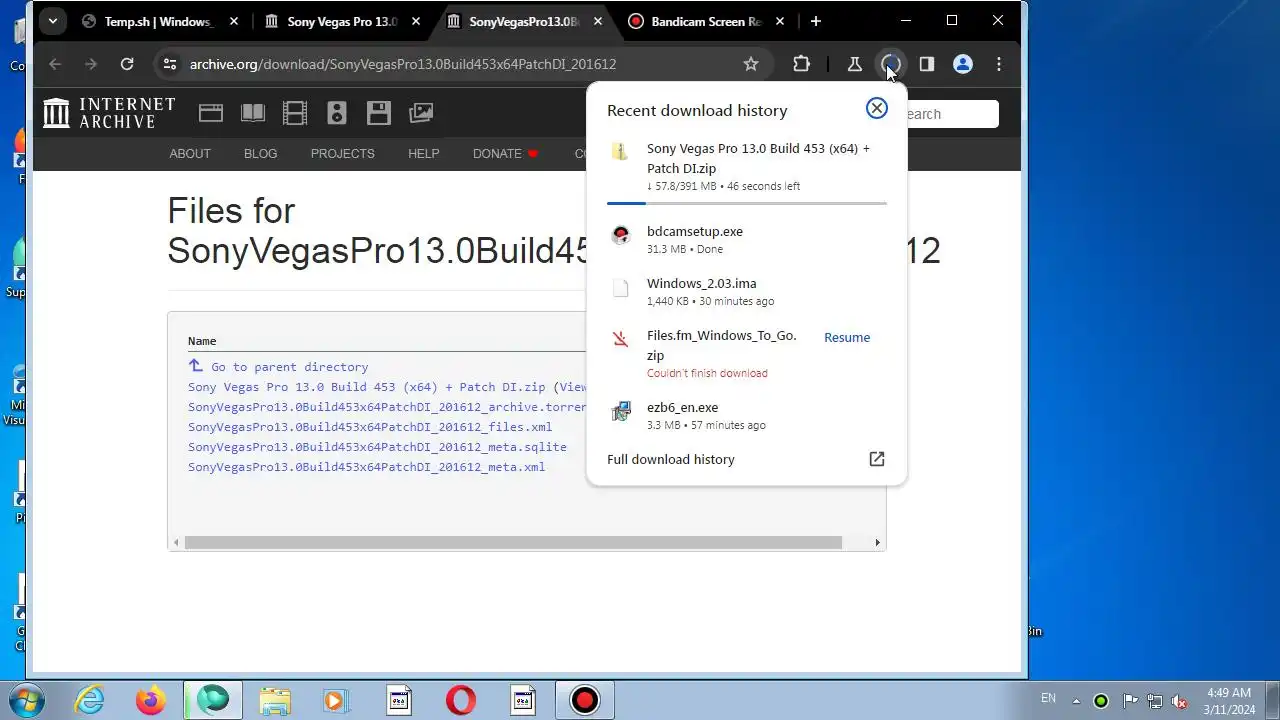The width and height of the screenshot is (1280, 720).
Task: Open the Chrome three-dot menu
Action: pos(999,64)
